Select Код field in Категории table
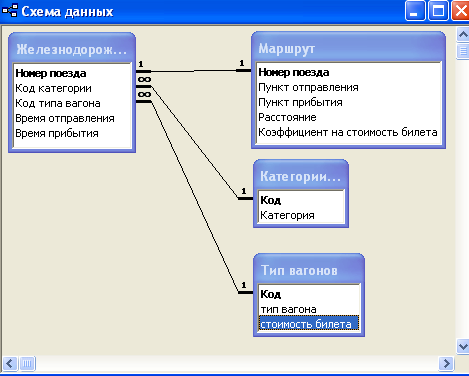The height and width of the screenshot is (376, 469). point(301,200)
